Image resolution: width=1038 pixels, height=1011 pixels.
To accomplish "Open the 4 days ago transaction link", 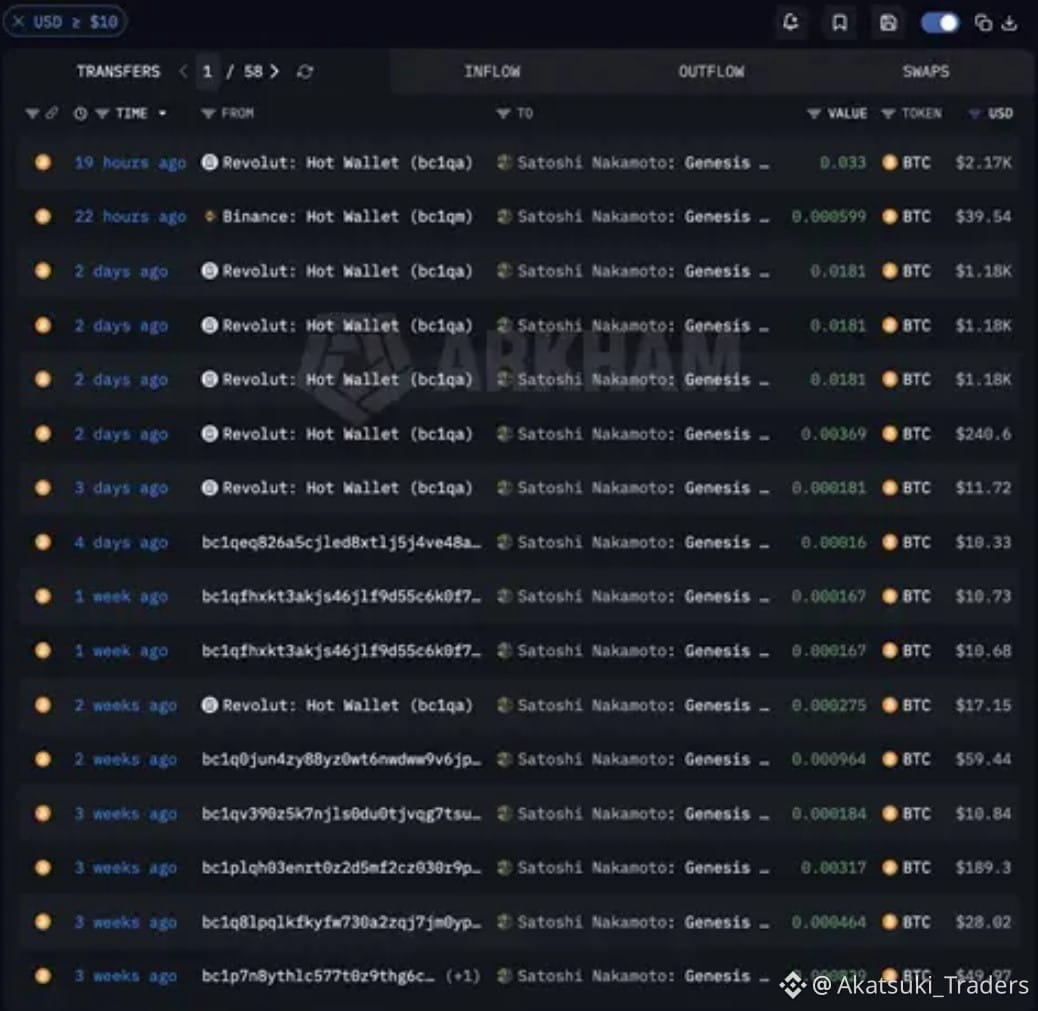I will [120, 542].
